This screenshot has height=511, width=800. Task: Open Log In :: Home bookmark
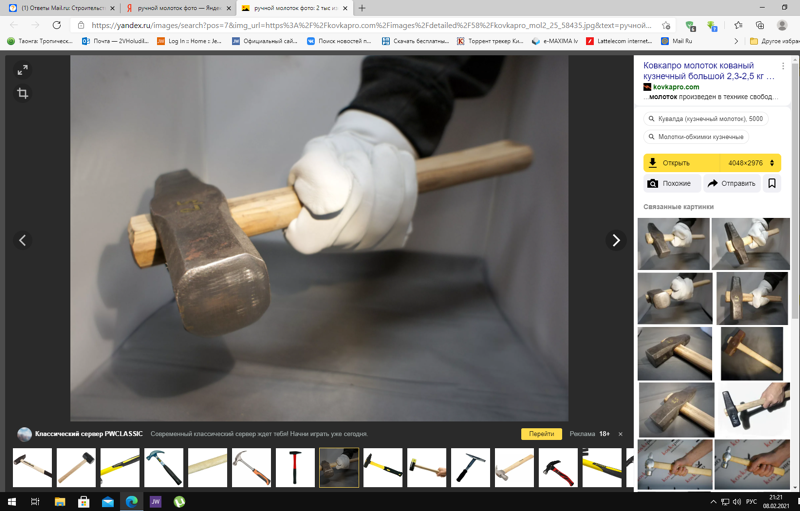point(189,41)
